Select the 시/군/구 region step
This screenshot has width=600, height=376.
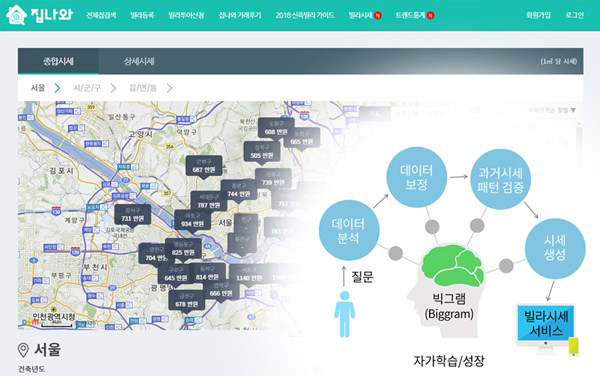pyautogui.click(x=87, y=88)
